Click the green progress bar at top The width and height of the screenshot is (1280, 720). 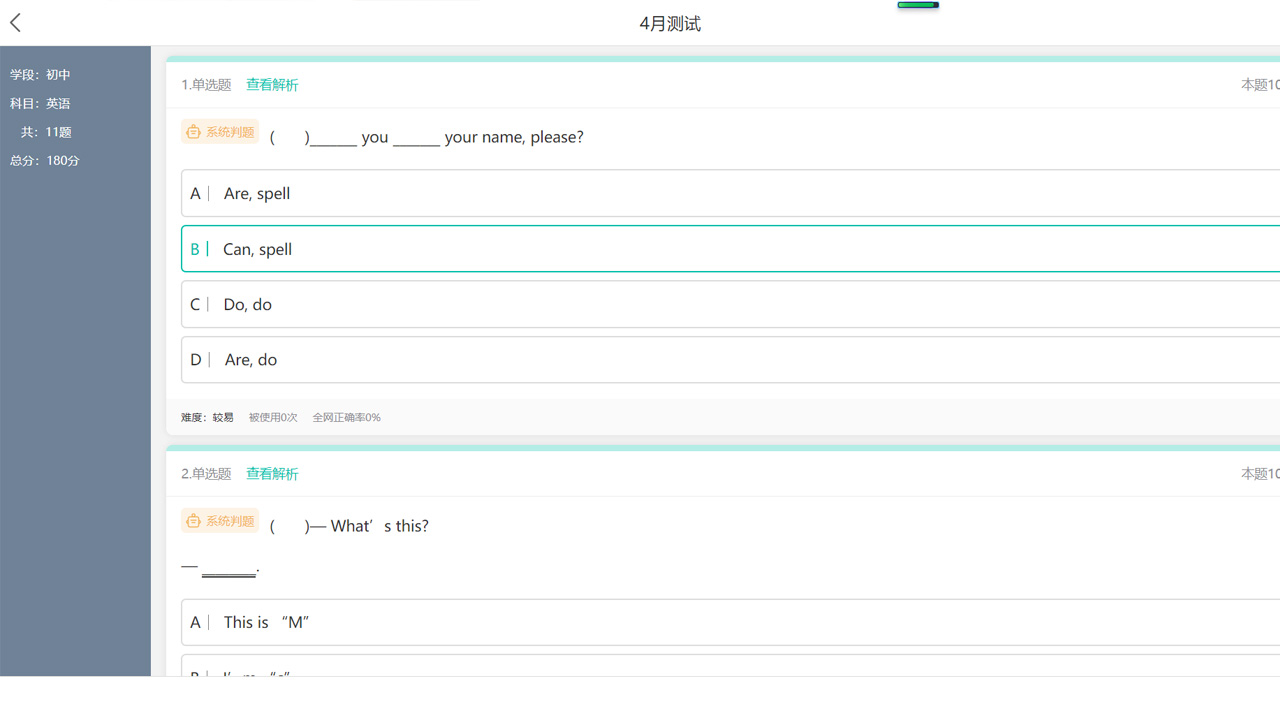917,5
